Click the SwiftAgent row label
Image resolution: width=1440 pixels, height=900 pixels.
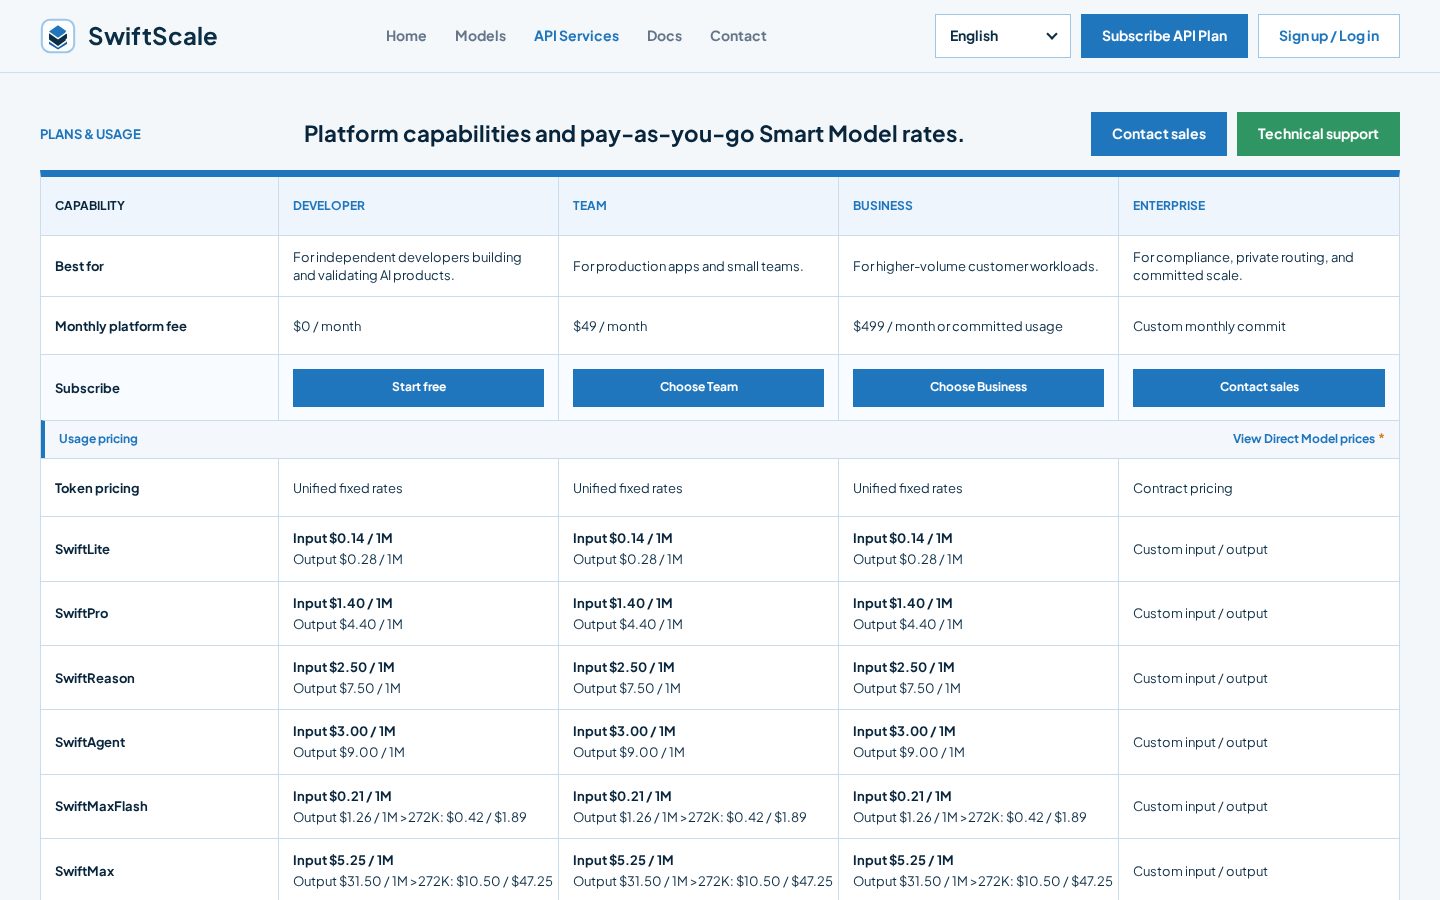click(x=90, y=742)
